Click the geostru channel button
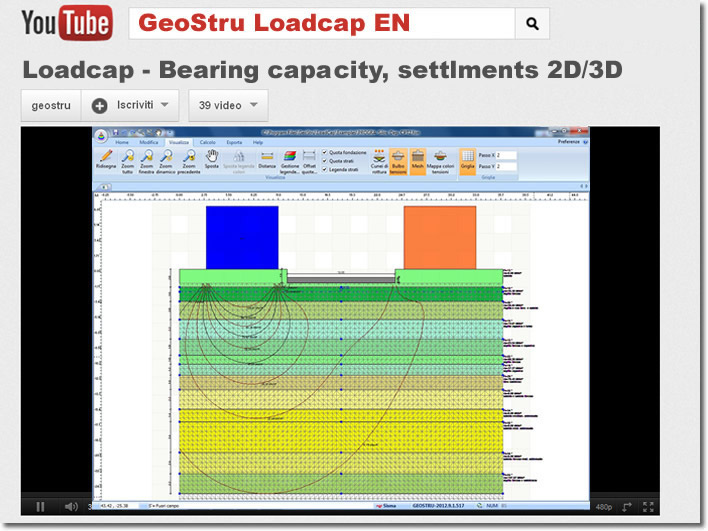The image size is (708, 531). pyautogui.click(x=51, y=106)
